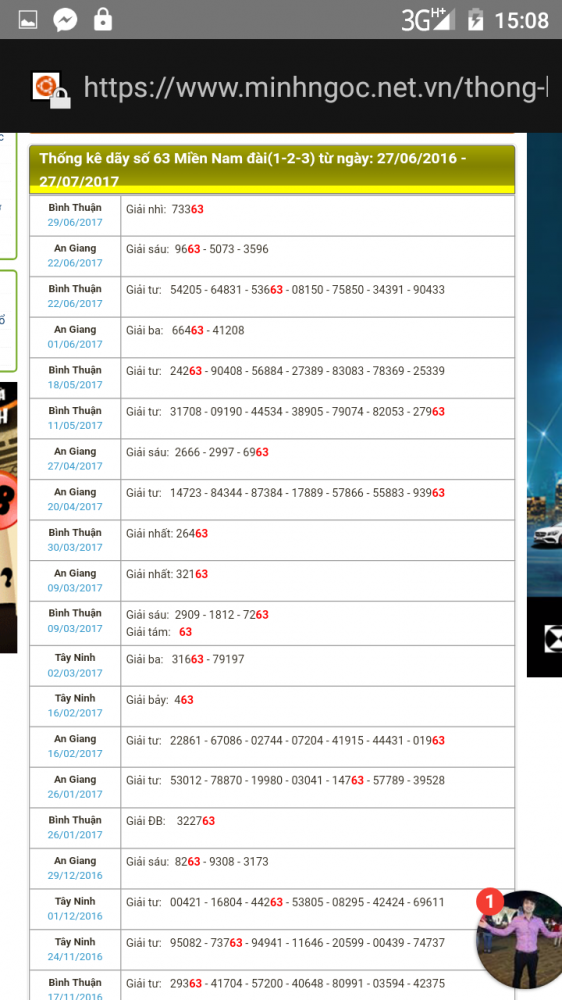Open the 27/04/2017 An Giang date link
Screen dimensions: 562x1000
pos(75,466)
